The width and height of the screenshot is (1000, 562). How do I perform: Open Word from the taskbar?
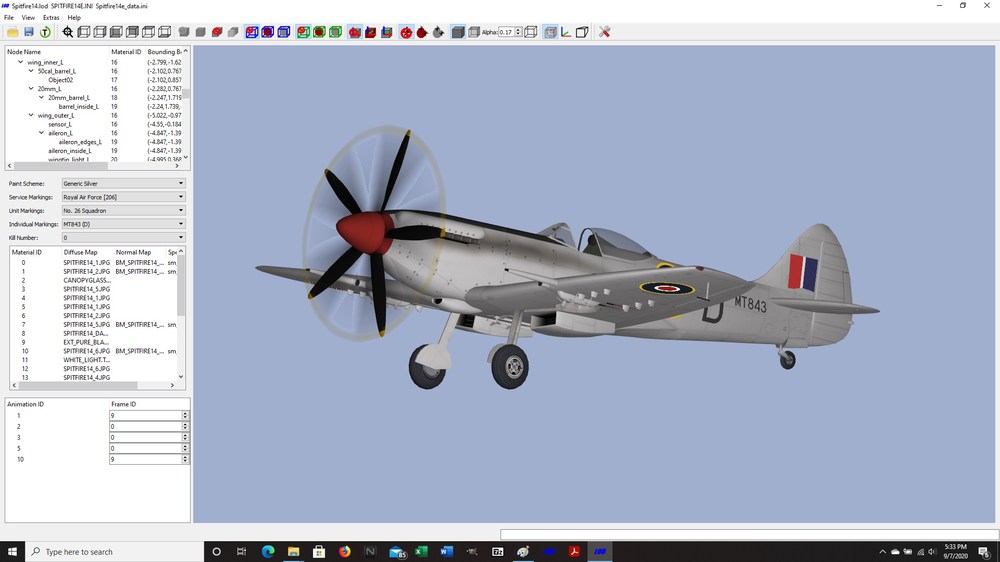(446, 552)
